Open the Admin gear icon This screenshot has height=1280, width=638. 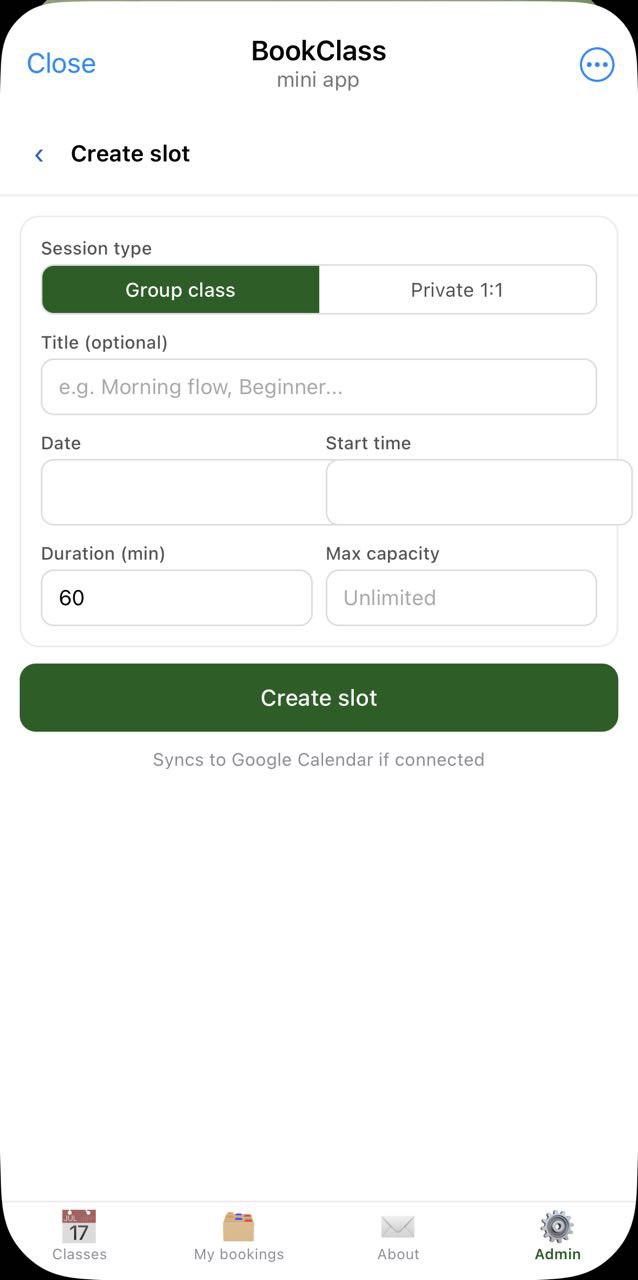tap(557, 1224)
